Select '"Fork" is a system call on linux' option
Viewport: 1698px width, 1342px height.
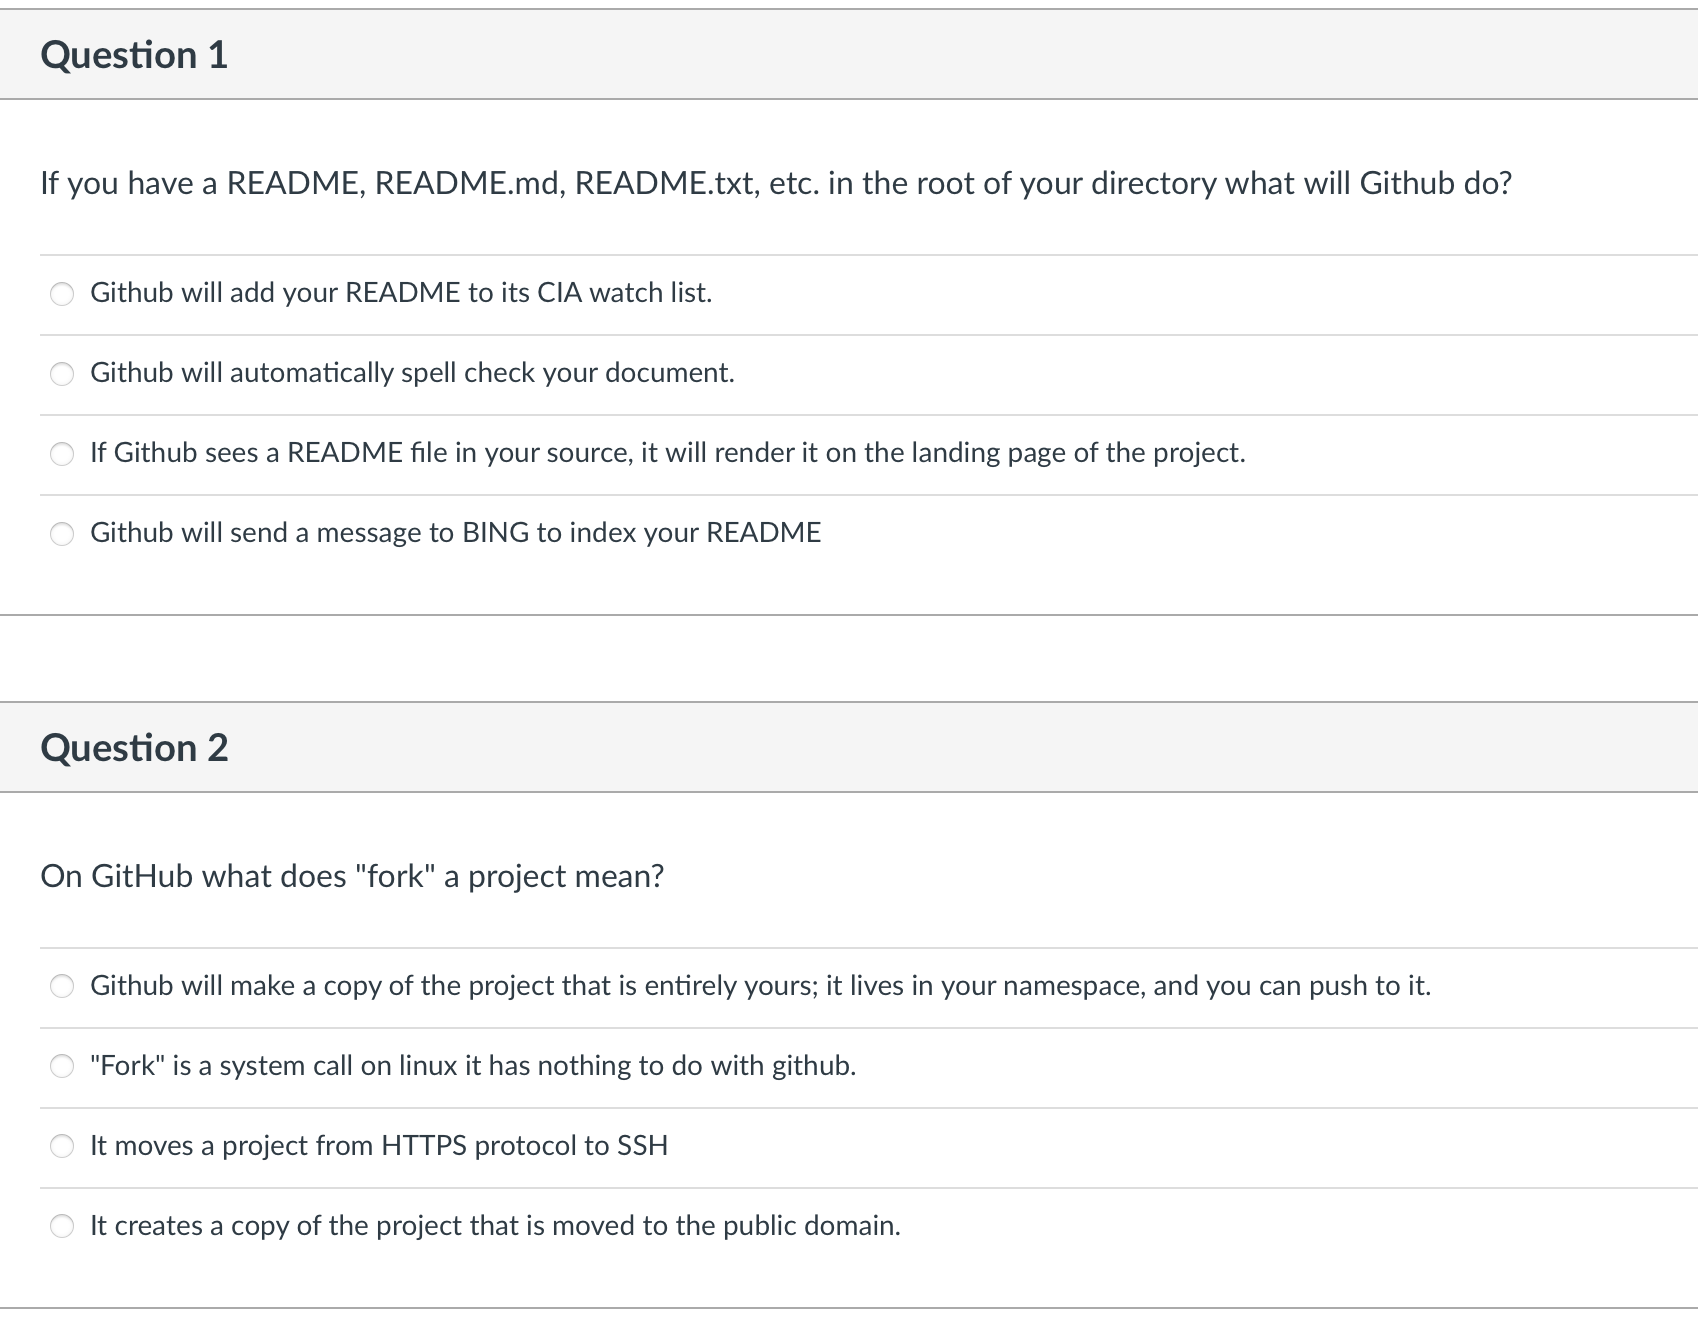click(62, 1066)
